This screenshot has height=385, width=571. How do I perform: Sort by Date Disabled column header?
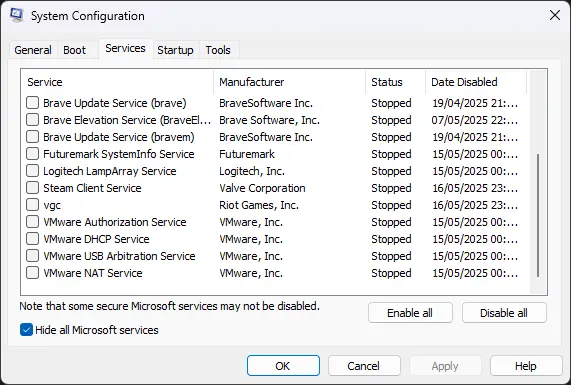(x=476, y=82)
